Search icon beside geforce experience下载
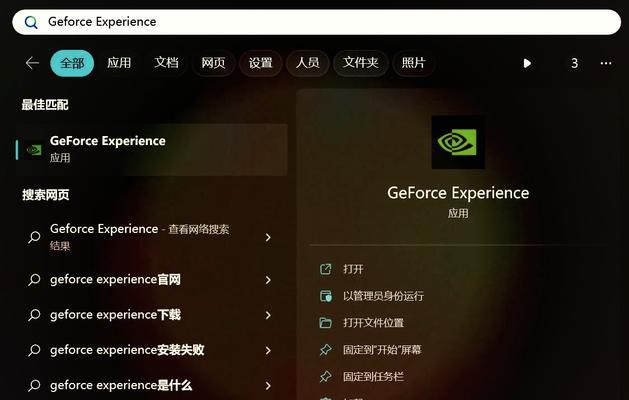Image resolution: width=629 pixels, height=400 pixels. click(x=34, y=315)
